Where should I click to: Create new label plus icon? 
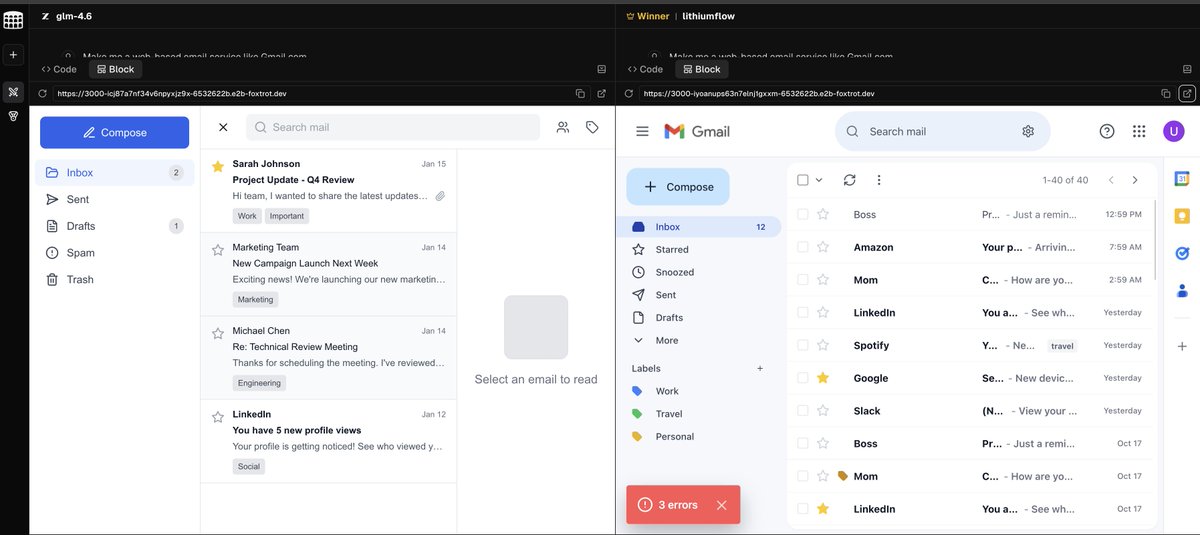click(x=760, y=368)
